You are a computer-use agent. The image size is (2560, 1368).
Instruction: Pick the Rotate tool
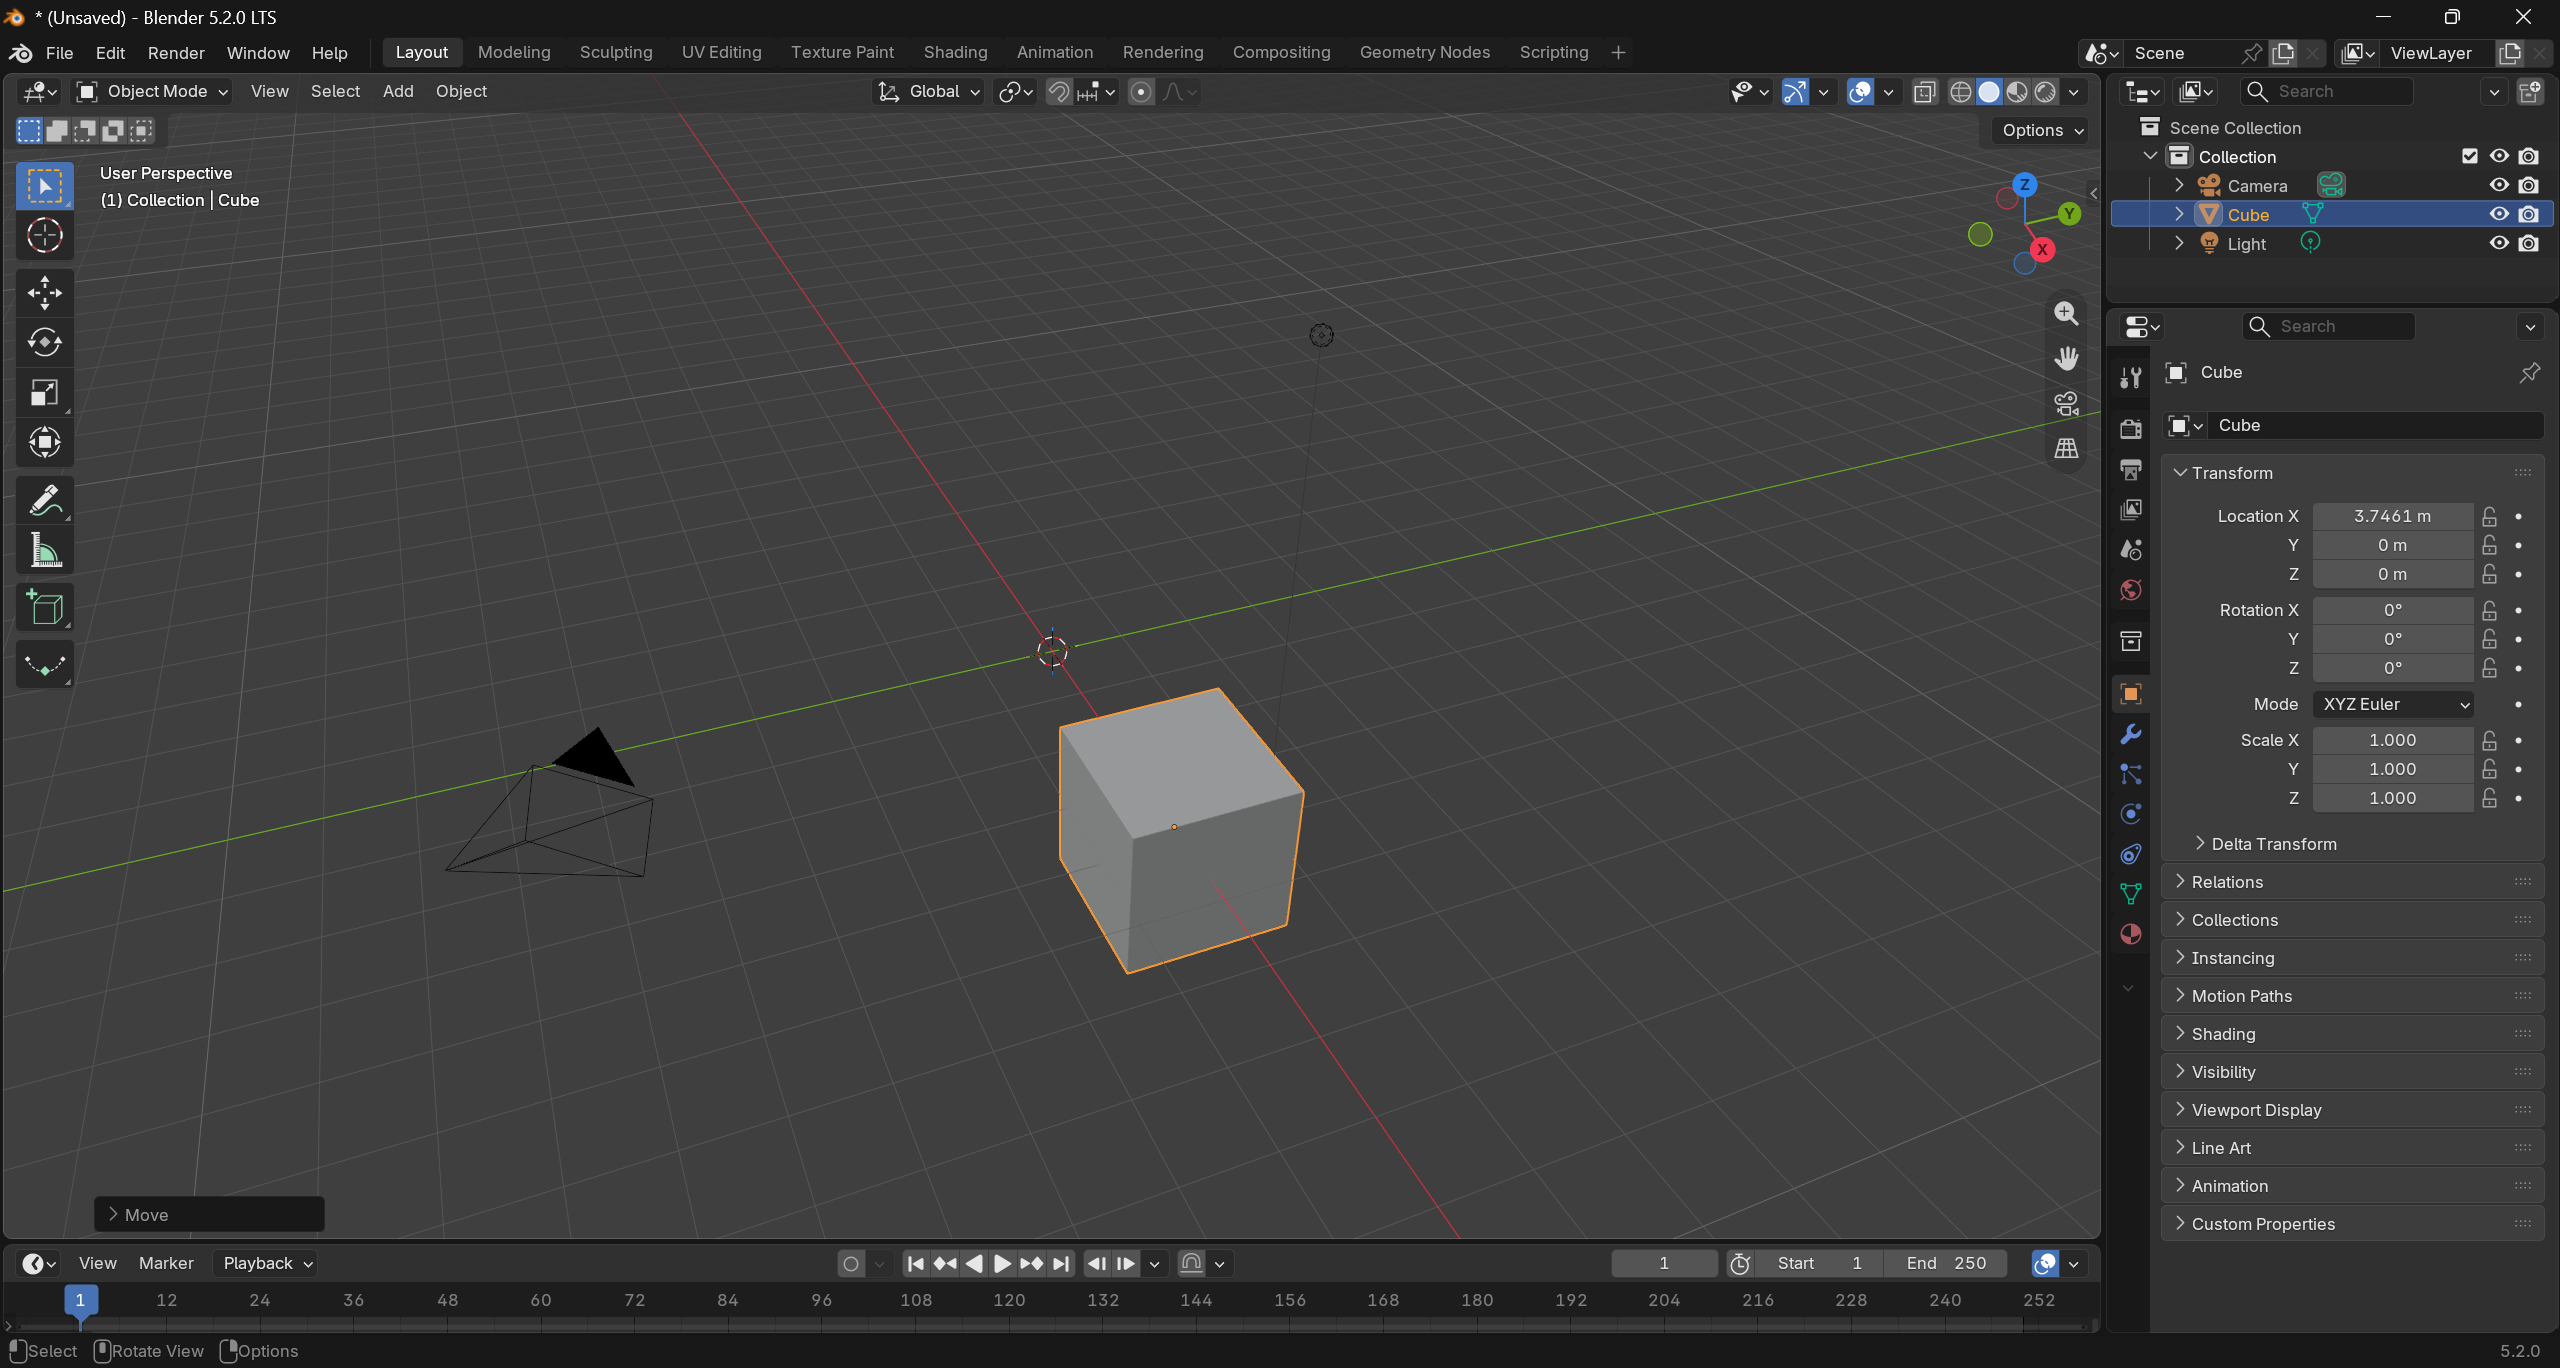[x=45, y=343]
